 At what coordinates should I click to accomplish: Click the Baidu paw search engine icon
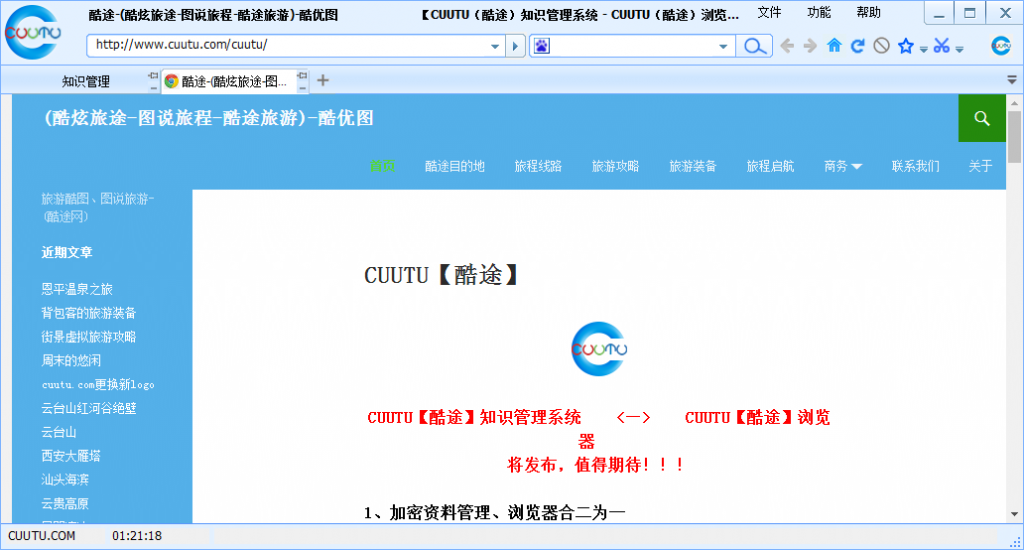tap(542, 46)
